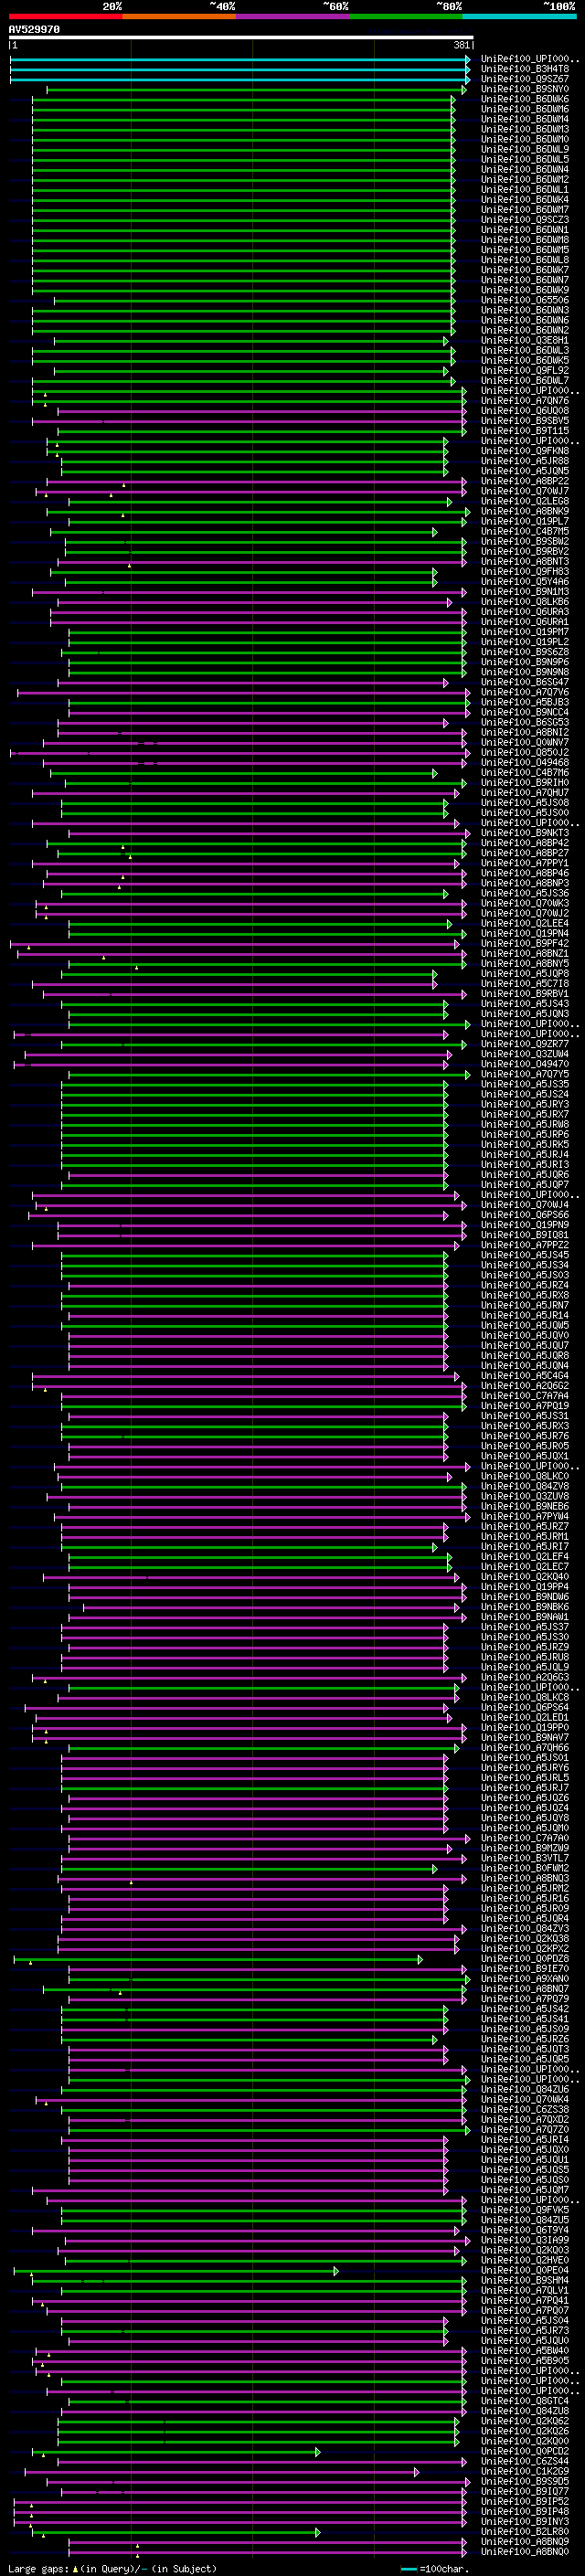This screenshot has height=2576, width=585.
Task: Select the UniRef100_A5C7I8 row label
Action: [525, 984]
